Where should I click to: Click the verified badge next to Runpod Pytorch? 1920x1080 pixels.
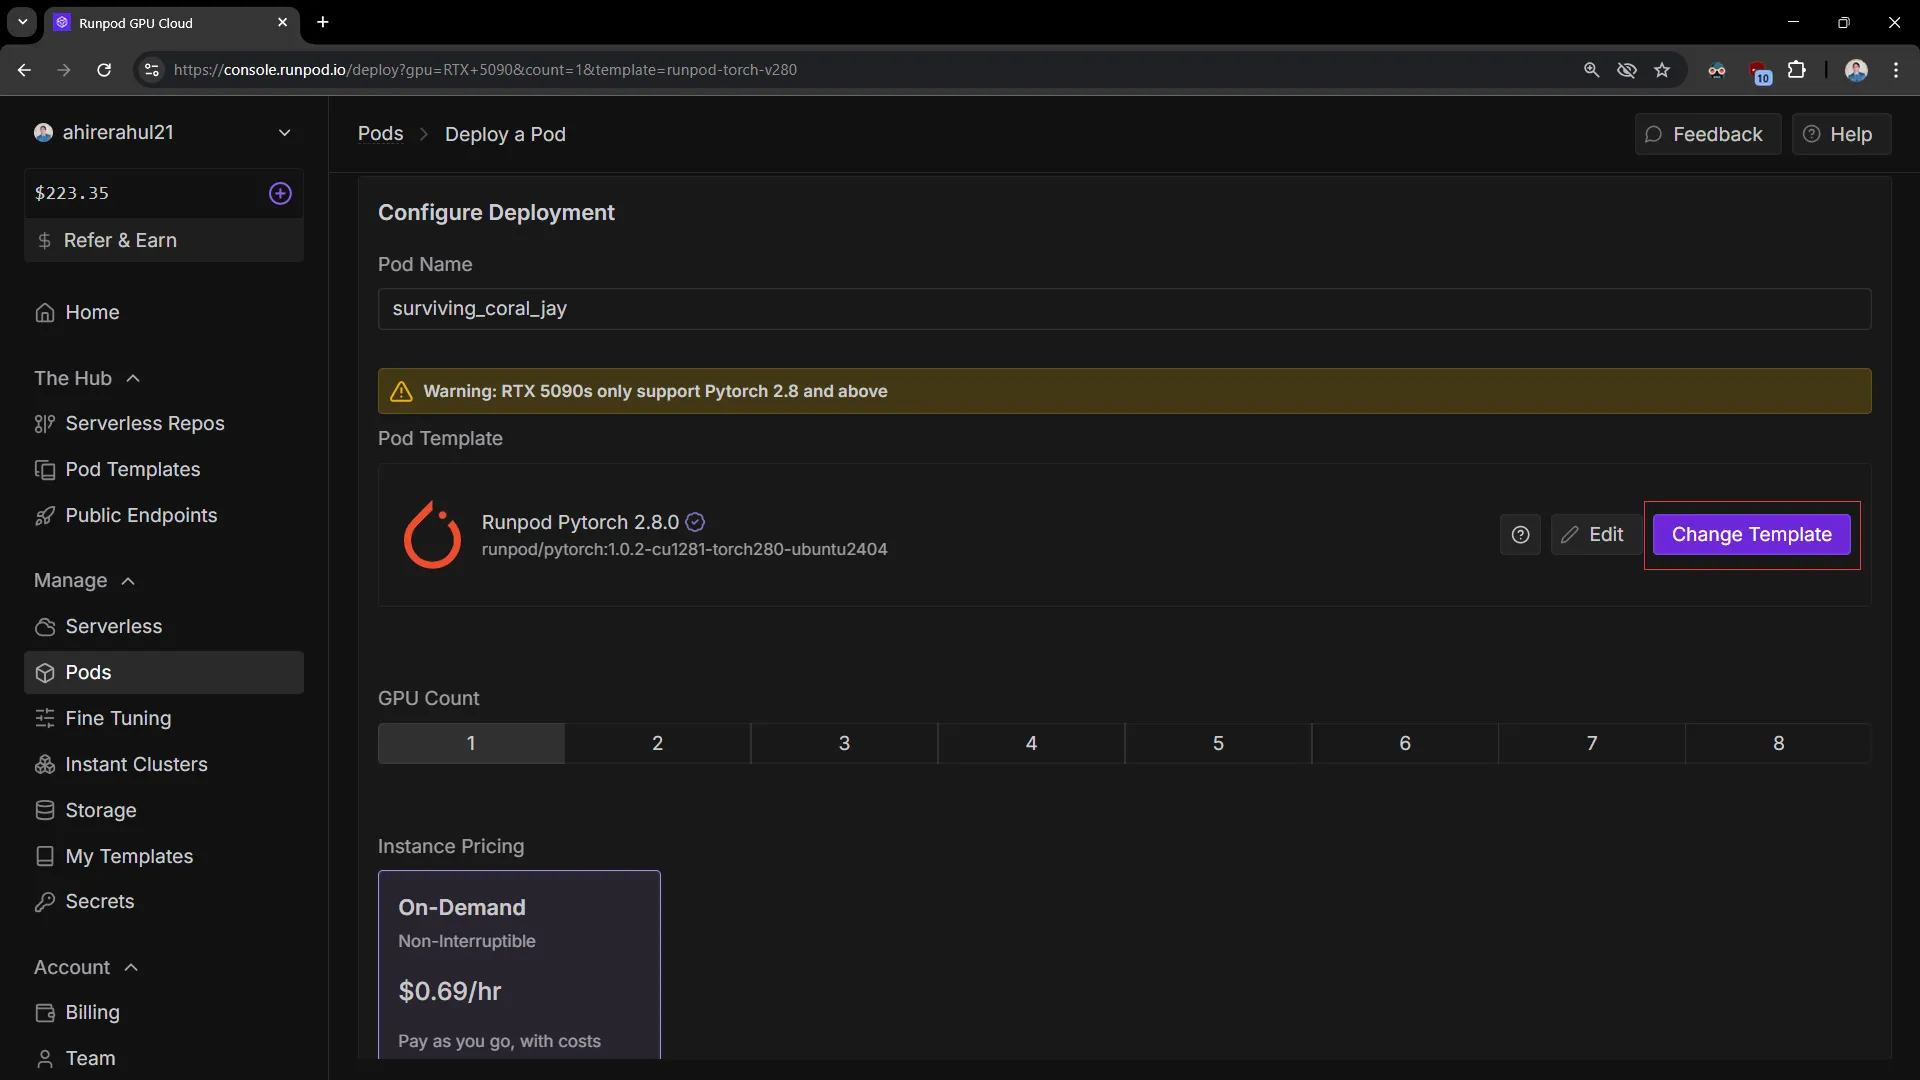coord(695,522)
